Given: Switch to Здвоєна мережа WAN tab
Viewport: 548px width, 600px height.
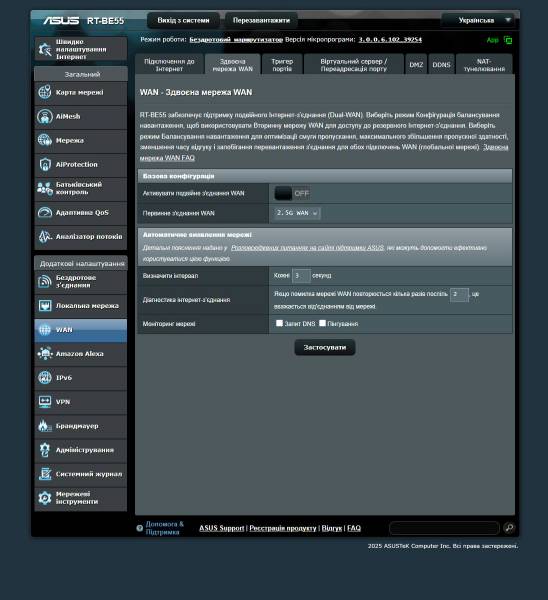Looking at the screenshot, I should 233,65.
